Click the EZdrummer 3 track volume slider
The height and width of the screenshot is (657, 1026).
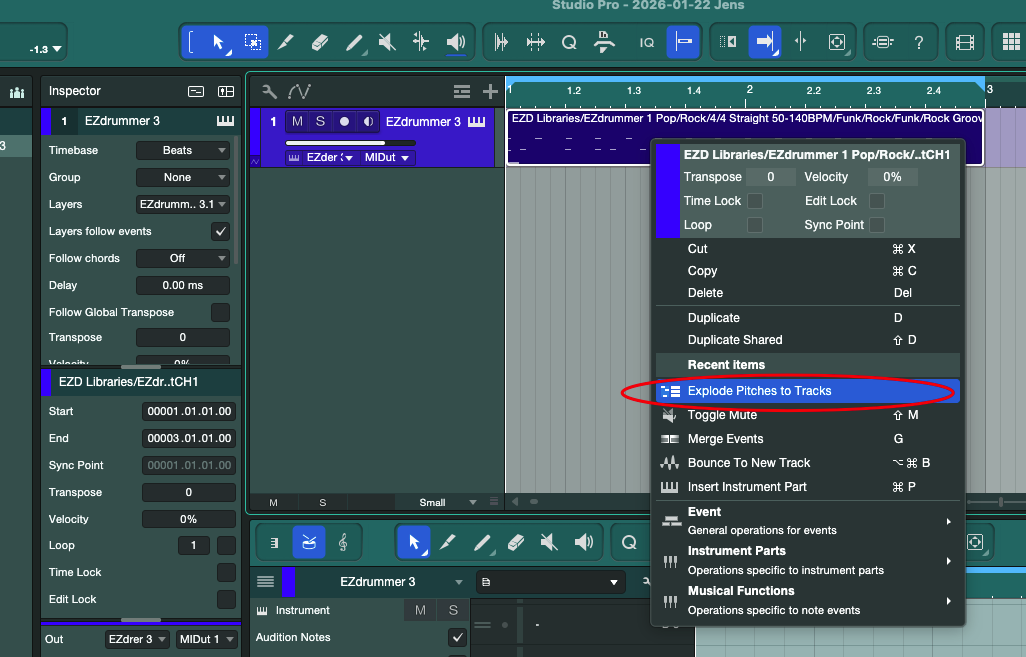click(x=350, y=143)
